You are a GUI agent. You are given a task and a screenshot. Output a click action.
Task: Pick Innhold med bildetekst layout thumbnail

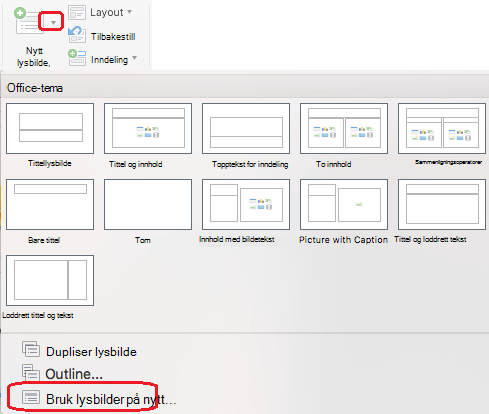click(x=246, y=204)
